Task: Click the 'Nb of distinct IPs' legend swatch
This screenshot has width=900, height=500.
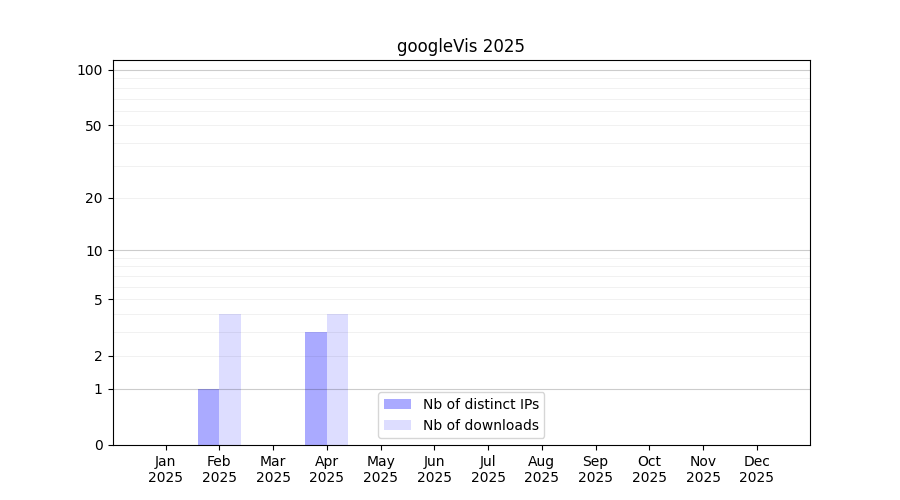Action: 397,404
